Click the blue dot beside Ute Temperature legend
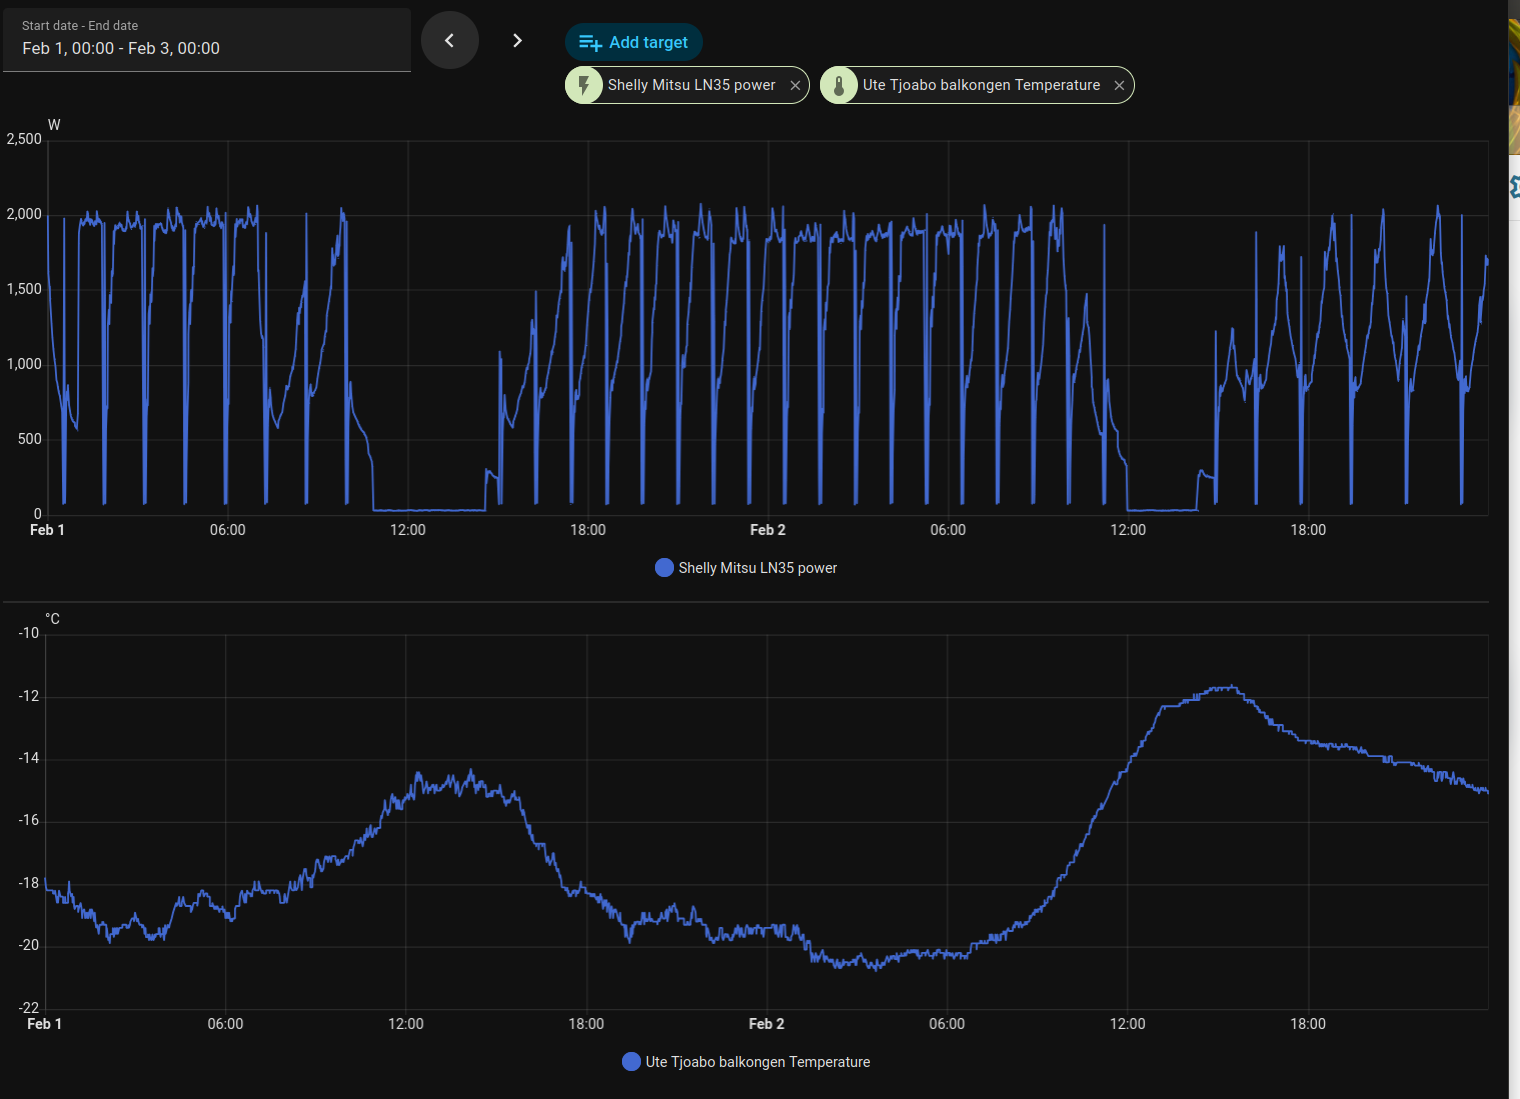 tap(631, 1062)
